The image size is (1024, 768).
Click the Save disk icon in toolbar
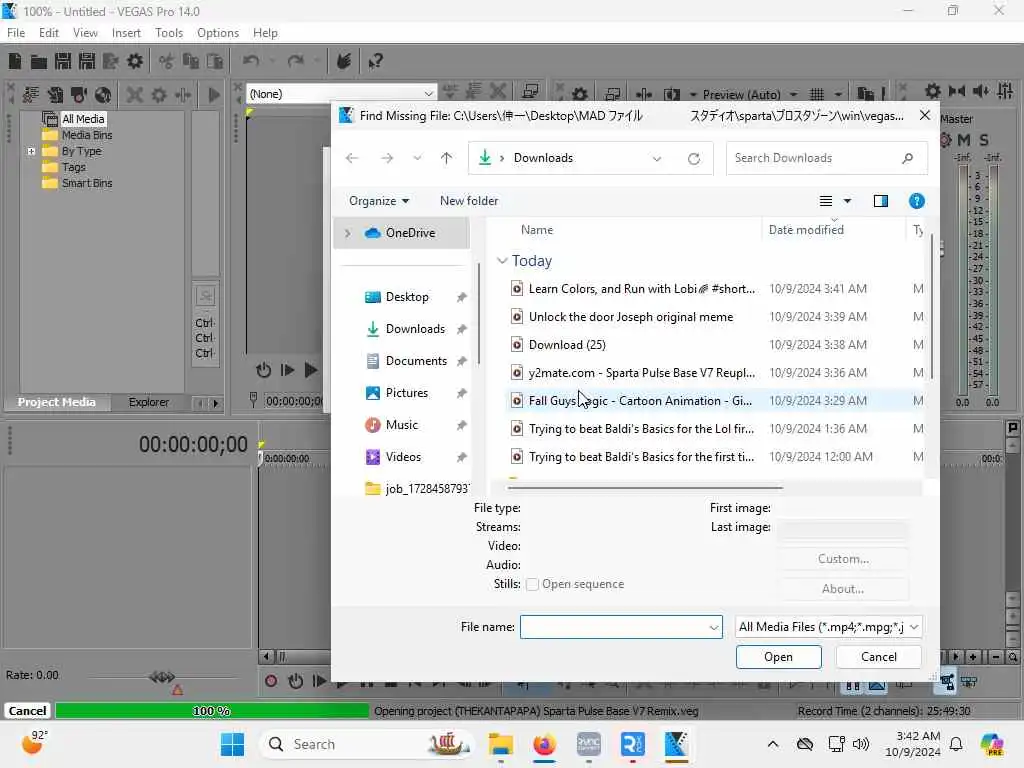coord(63,61)
